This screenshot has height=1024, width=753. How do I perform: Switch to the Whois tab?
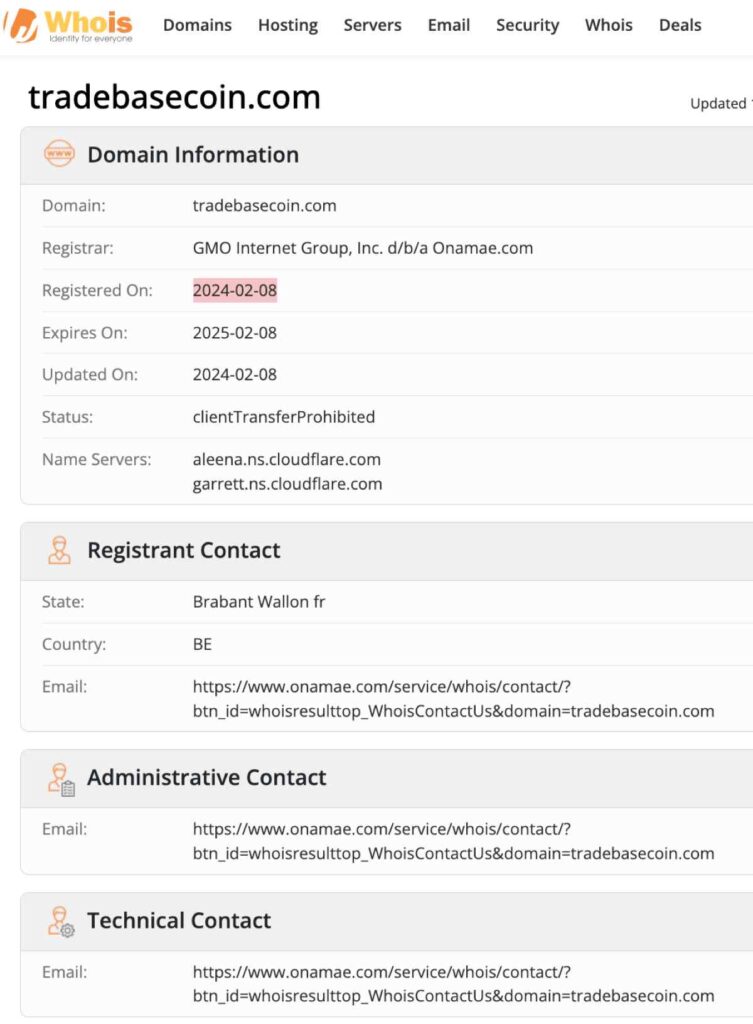(x=608, y=25)
